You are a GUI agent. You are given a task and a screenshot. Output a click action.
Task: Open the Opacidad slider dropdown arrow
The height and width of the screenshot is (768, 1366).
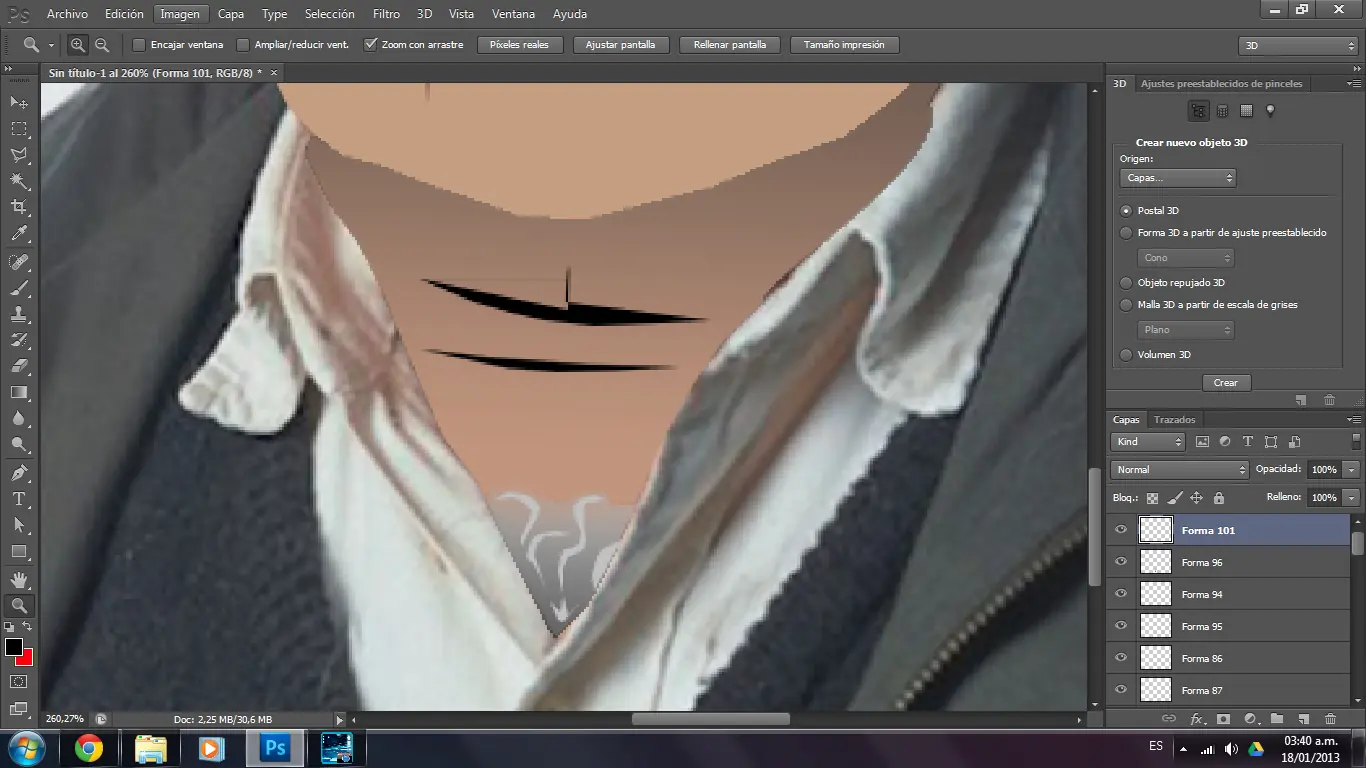(x=1352, y=470)
